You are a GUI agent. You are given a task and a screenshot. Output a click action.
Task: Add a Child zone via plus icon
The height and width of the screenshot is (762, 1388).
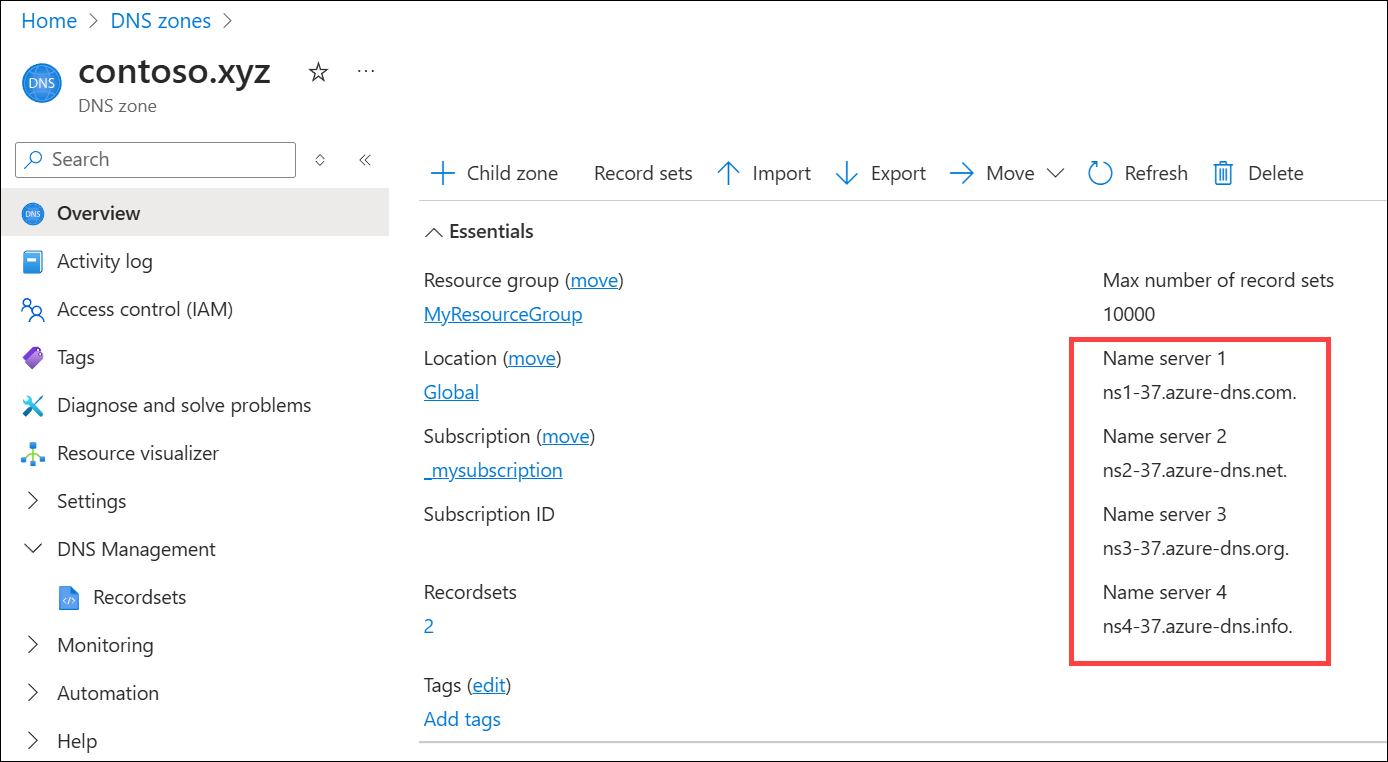pyautogui.click(x=442, y=173)
